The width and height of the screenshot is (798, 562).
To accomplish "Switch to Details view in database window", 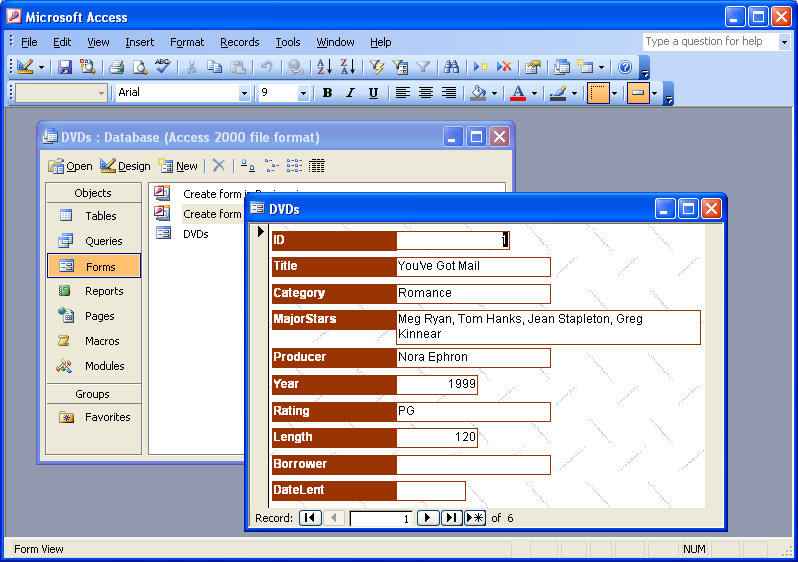I will click(x=317, y=165).
